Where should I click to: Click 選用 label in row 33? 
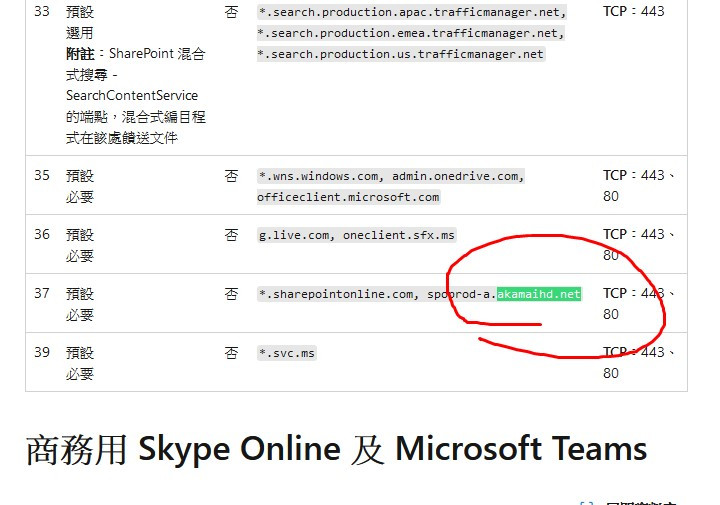(80, 33)
